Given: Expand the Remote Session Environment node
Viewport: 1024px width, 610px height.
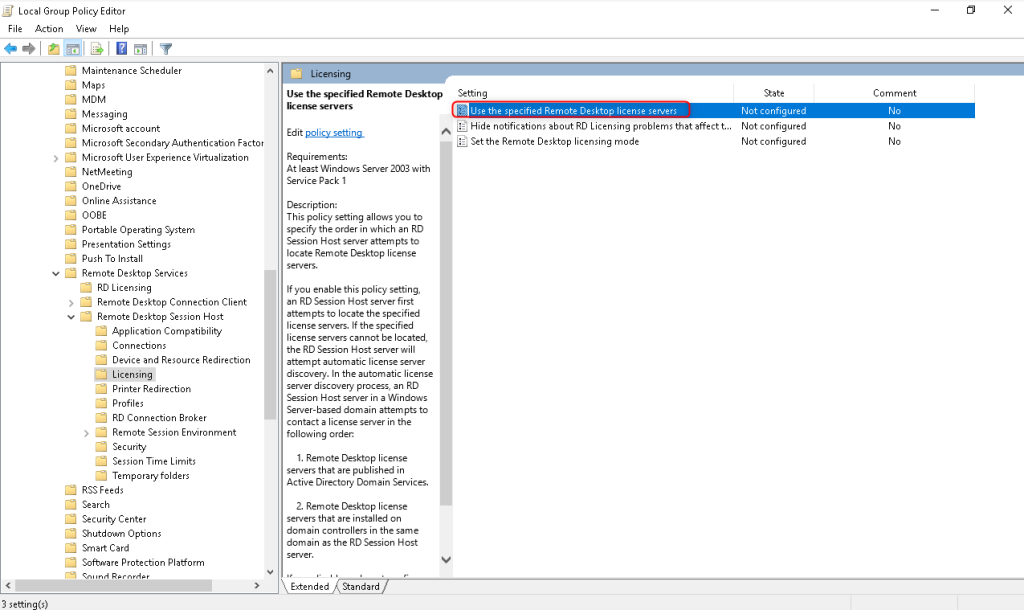Looking at the screenshot, I should 86,433.
